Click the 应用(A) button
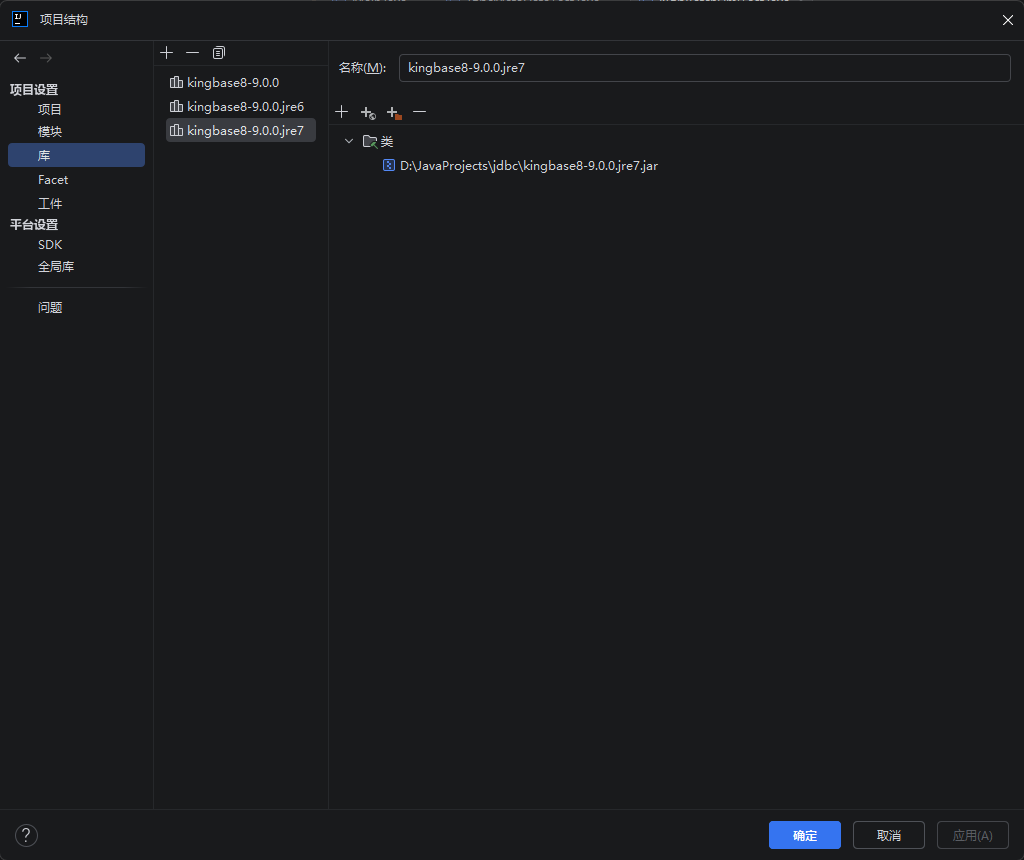 [973, 835]
